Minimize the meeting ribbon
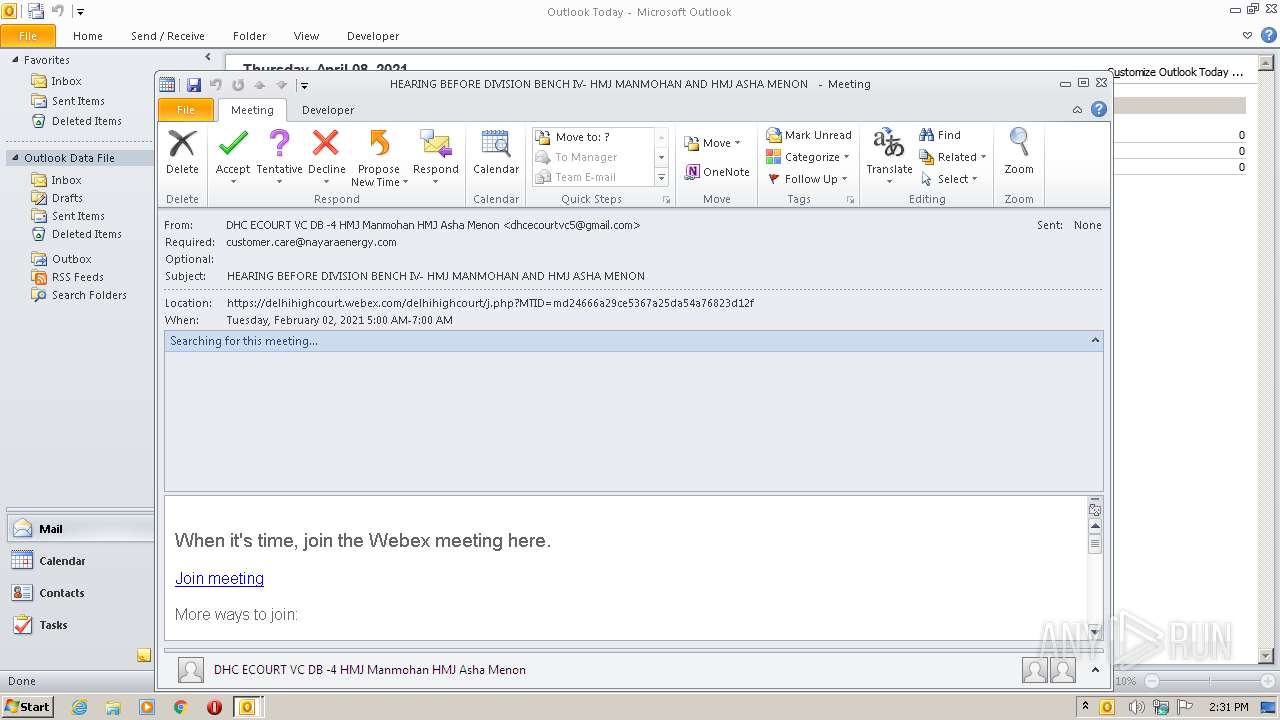Screen dimensions: 1280x720 click(x=1077, y=110)
